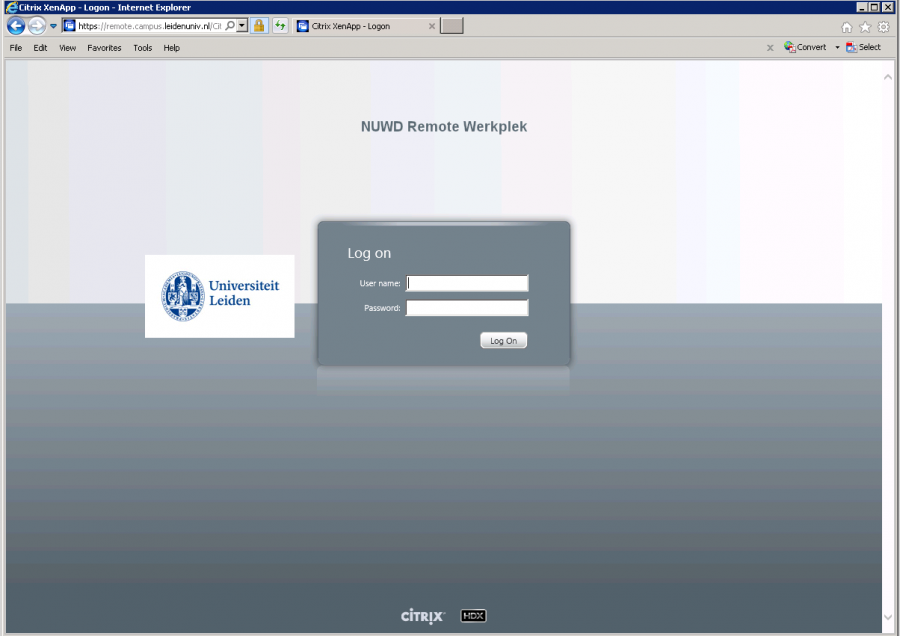Open the Tools menu
The height and width of the screenshot is (636, 900).
tap(143, 48)
